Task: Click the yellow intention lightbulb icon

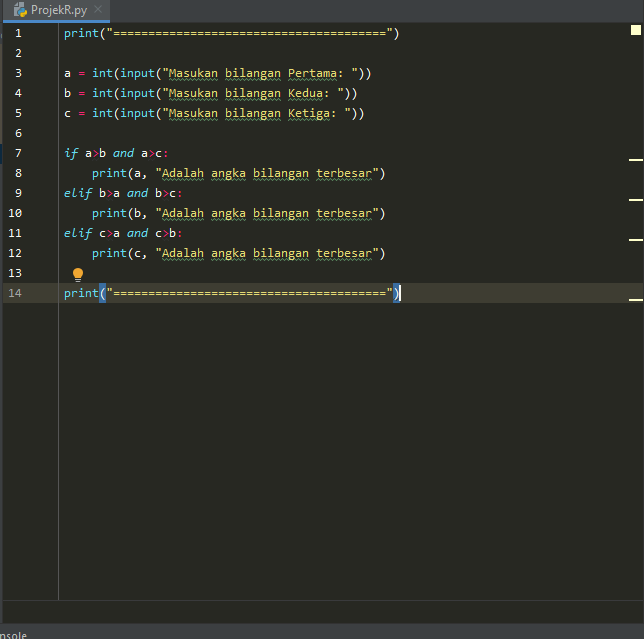Action: 78,274
